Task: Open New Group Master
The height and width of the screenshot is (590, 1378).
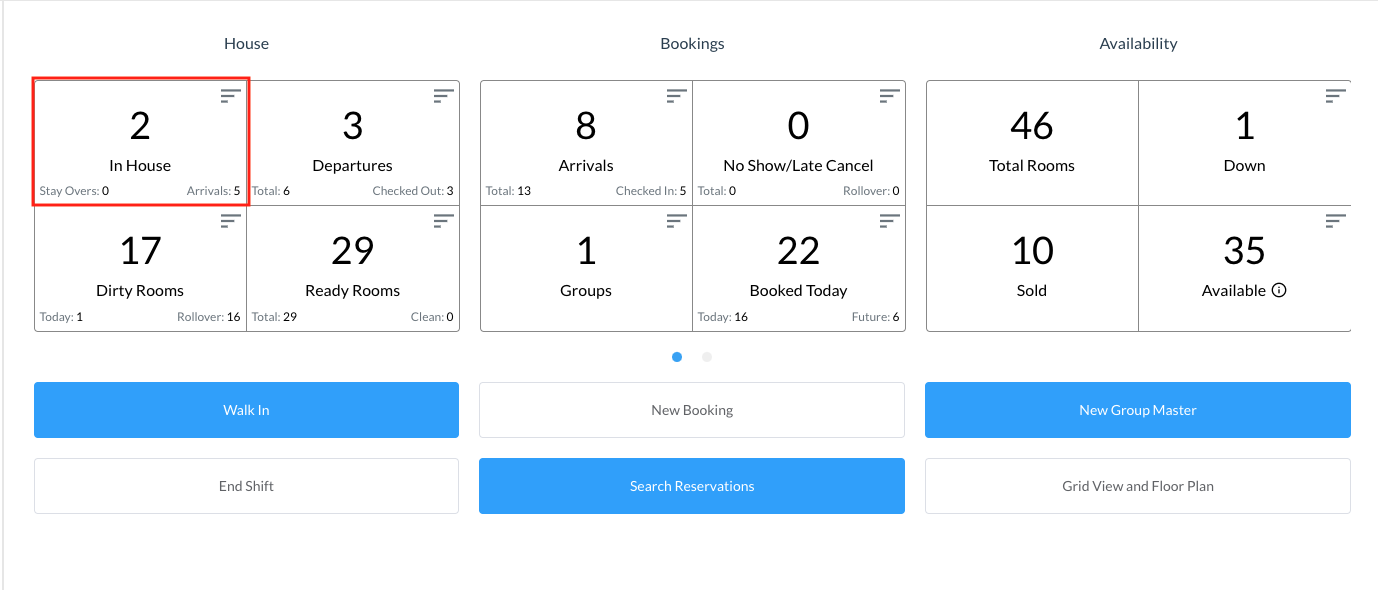Action: (x=1137, y=409)
